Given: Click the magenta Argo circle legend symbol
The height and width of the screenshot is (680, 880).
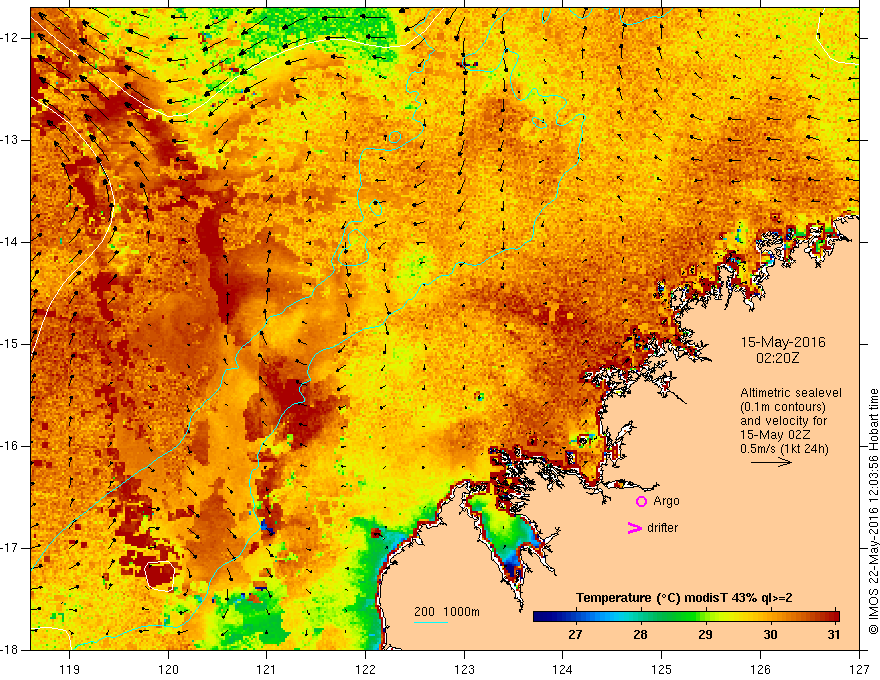Looking at the screenshot, I should pyautogui.click(x=641, y=501).
